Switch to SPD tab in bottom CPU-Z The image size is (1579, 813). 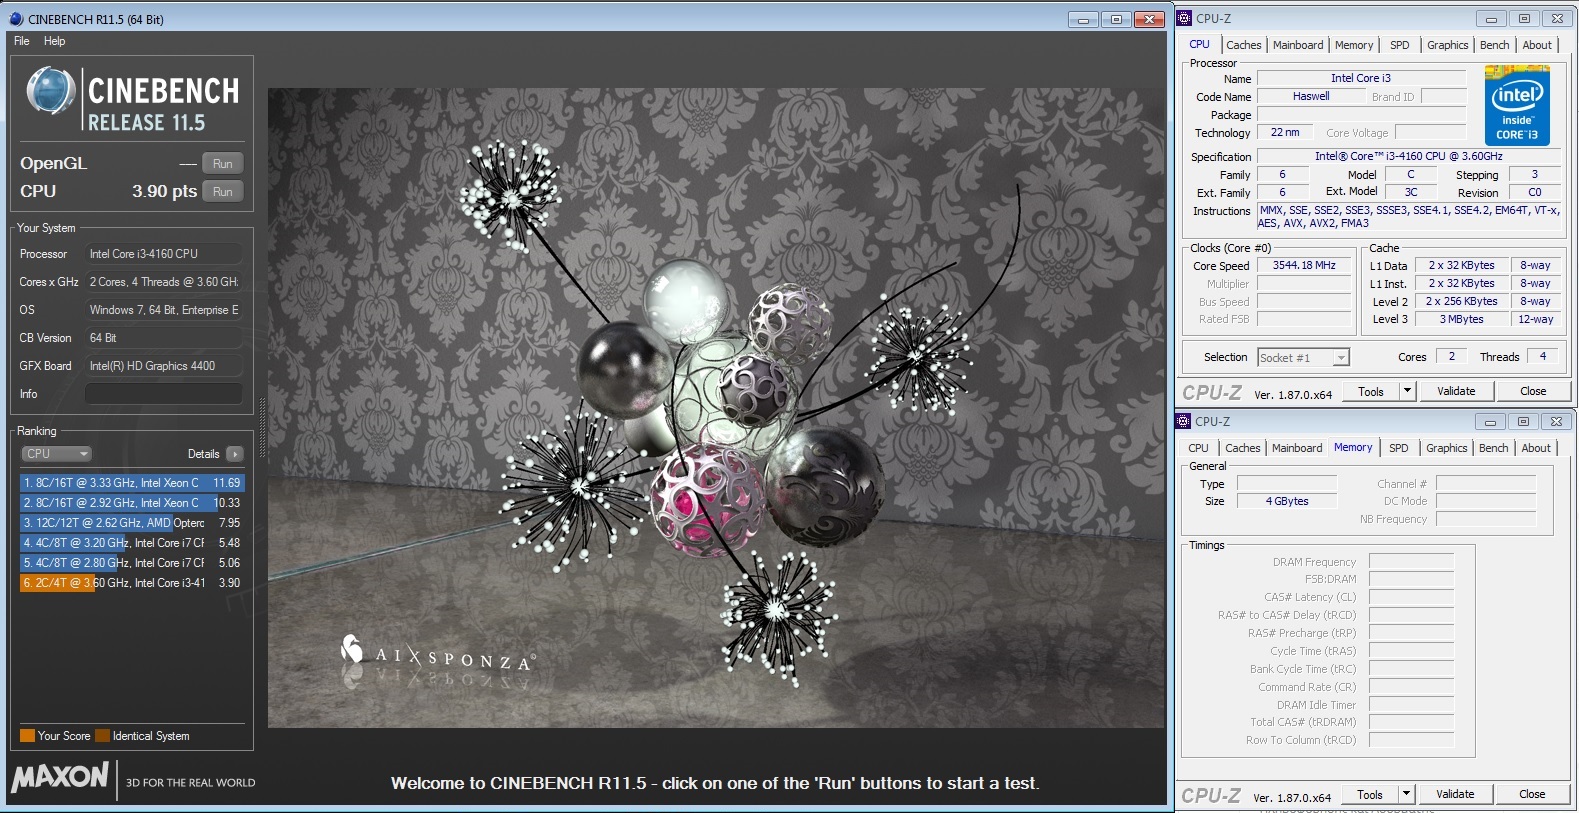(1399, 448)
